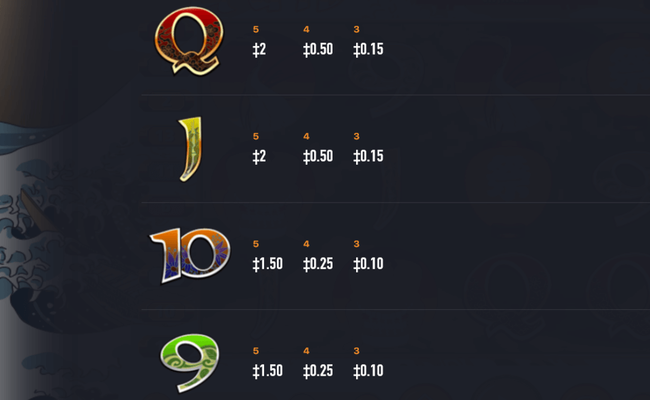
Task: Select the Q symbol's 0.50 payout value
Action: tap(318, 49)
